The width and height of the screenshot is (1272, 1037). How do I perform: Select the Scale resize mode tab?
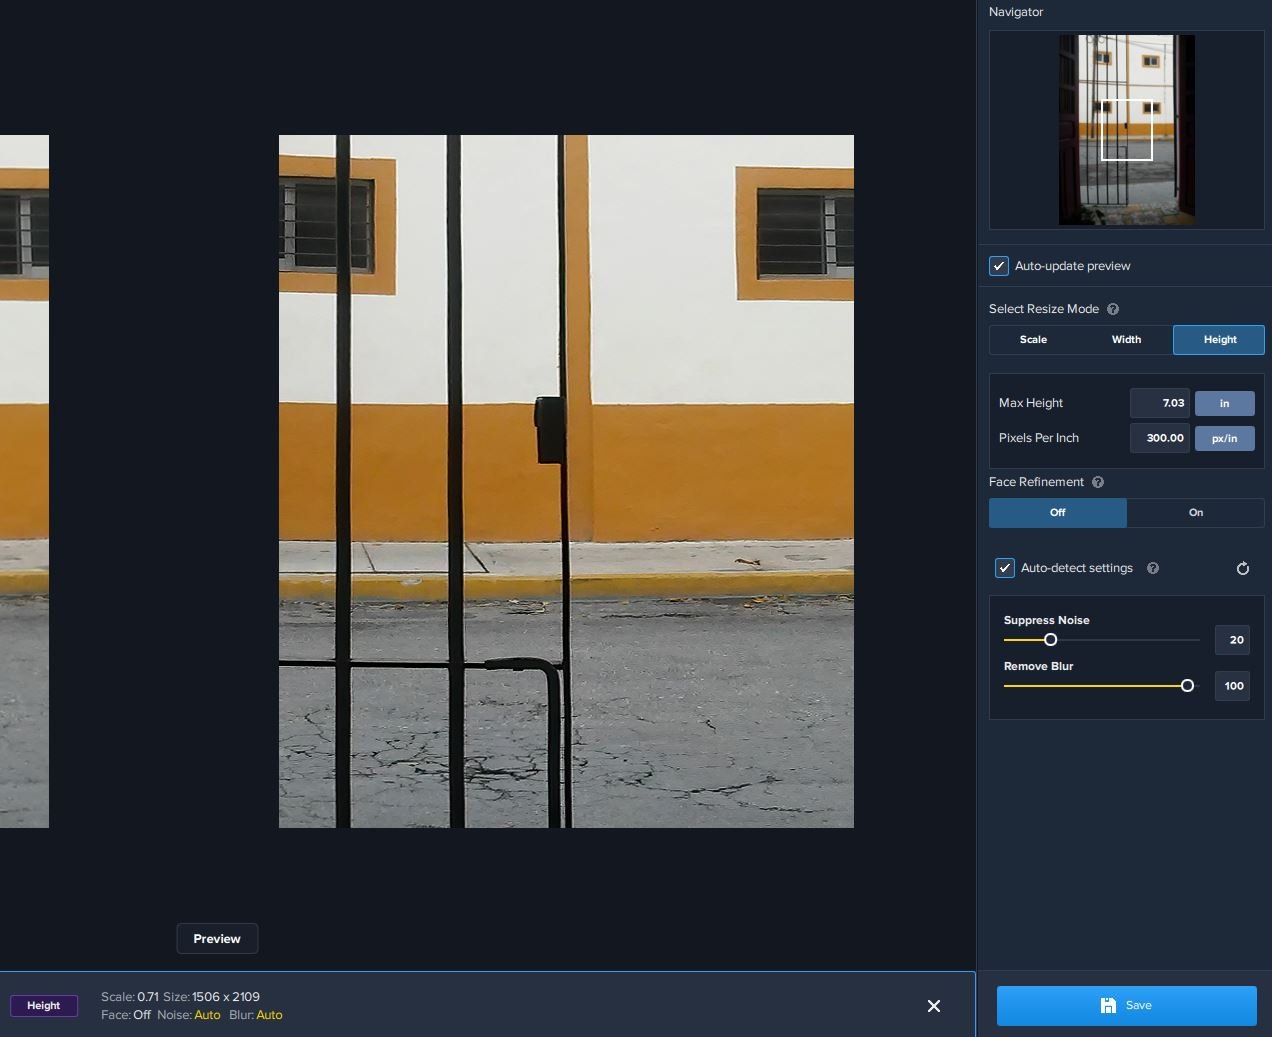[1033, 340]
